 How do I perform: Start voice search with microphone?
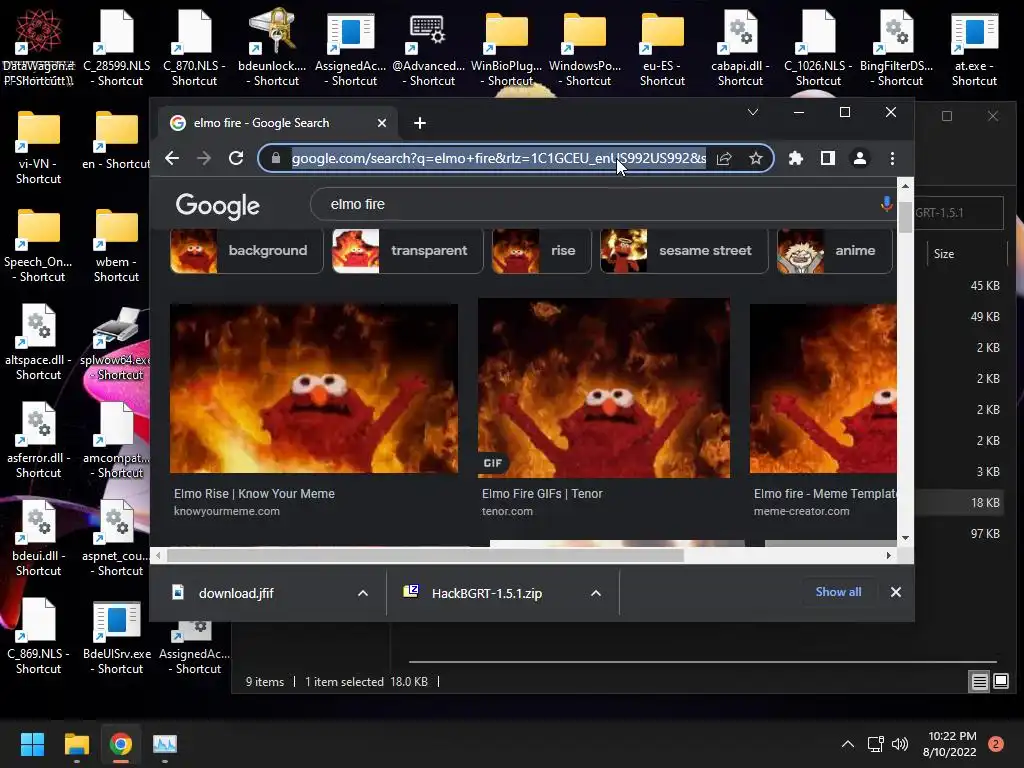coord(886,204)
